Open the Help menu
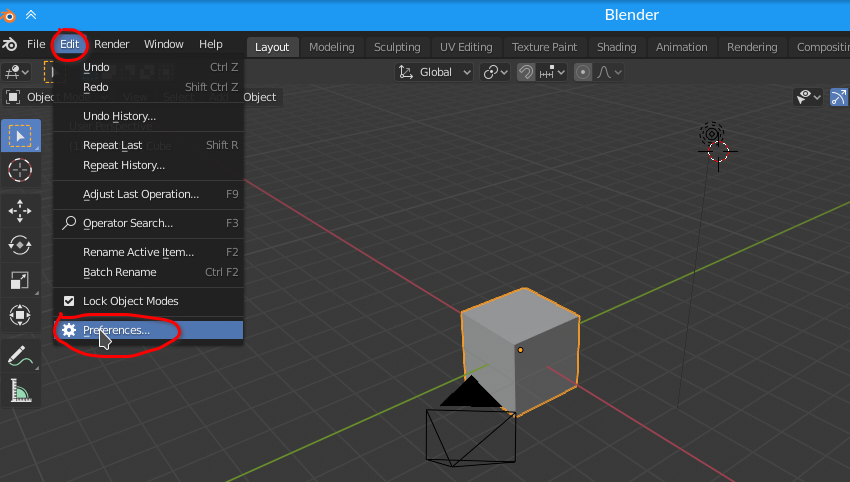Screen dimensions: 850x482 click(211, 44)
